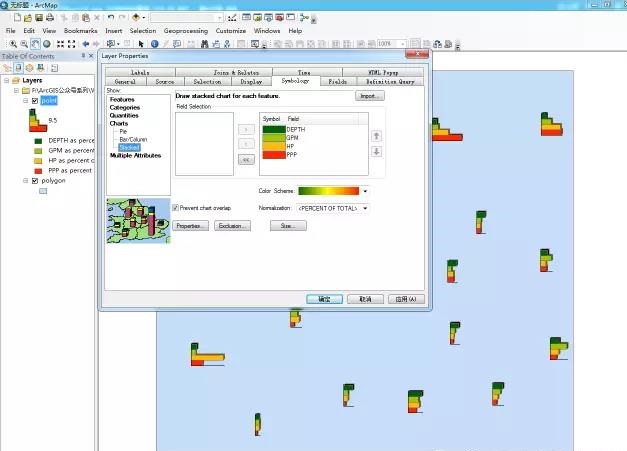This screenshot has width=627, height=451.
Task: Click the Paste clipboard icon
Action: point(86,18)
